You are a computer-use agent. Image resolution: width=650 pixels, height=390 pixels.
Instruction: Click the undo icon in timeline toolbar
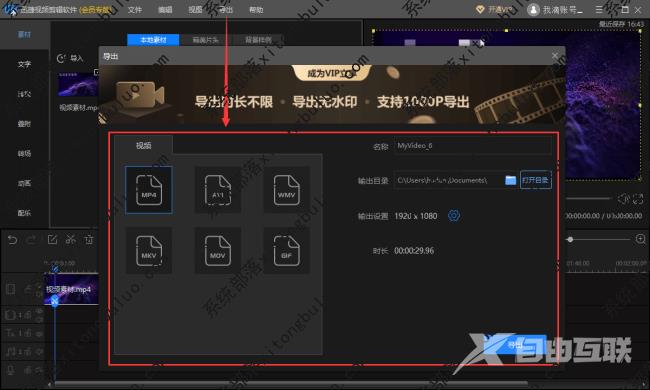[x=12, y=240]
